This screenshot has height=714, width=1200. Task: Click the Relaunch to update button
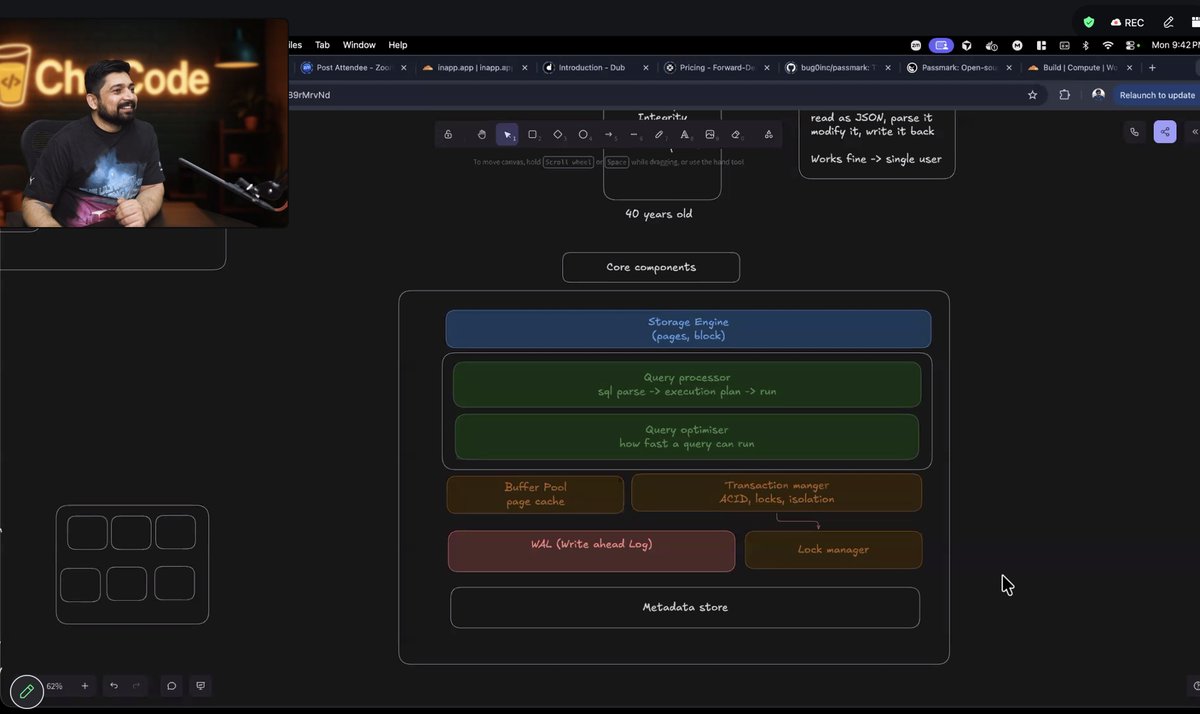click(x=1157, y=94)
